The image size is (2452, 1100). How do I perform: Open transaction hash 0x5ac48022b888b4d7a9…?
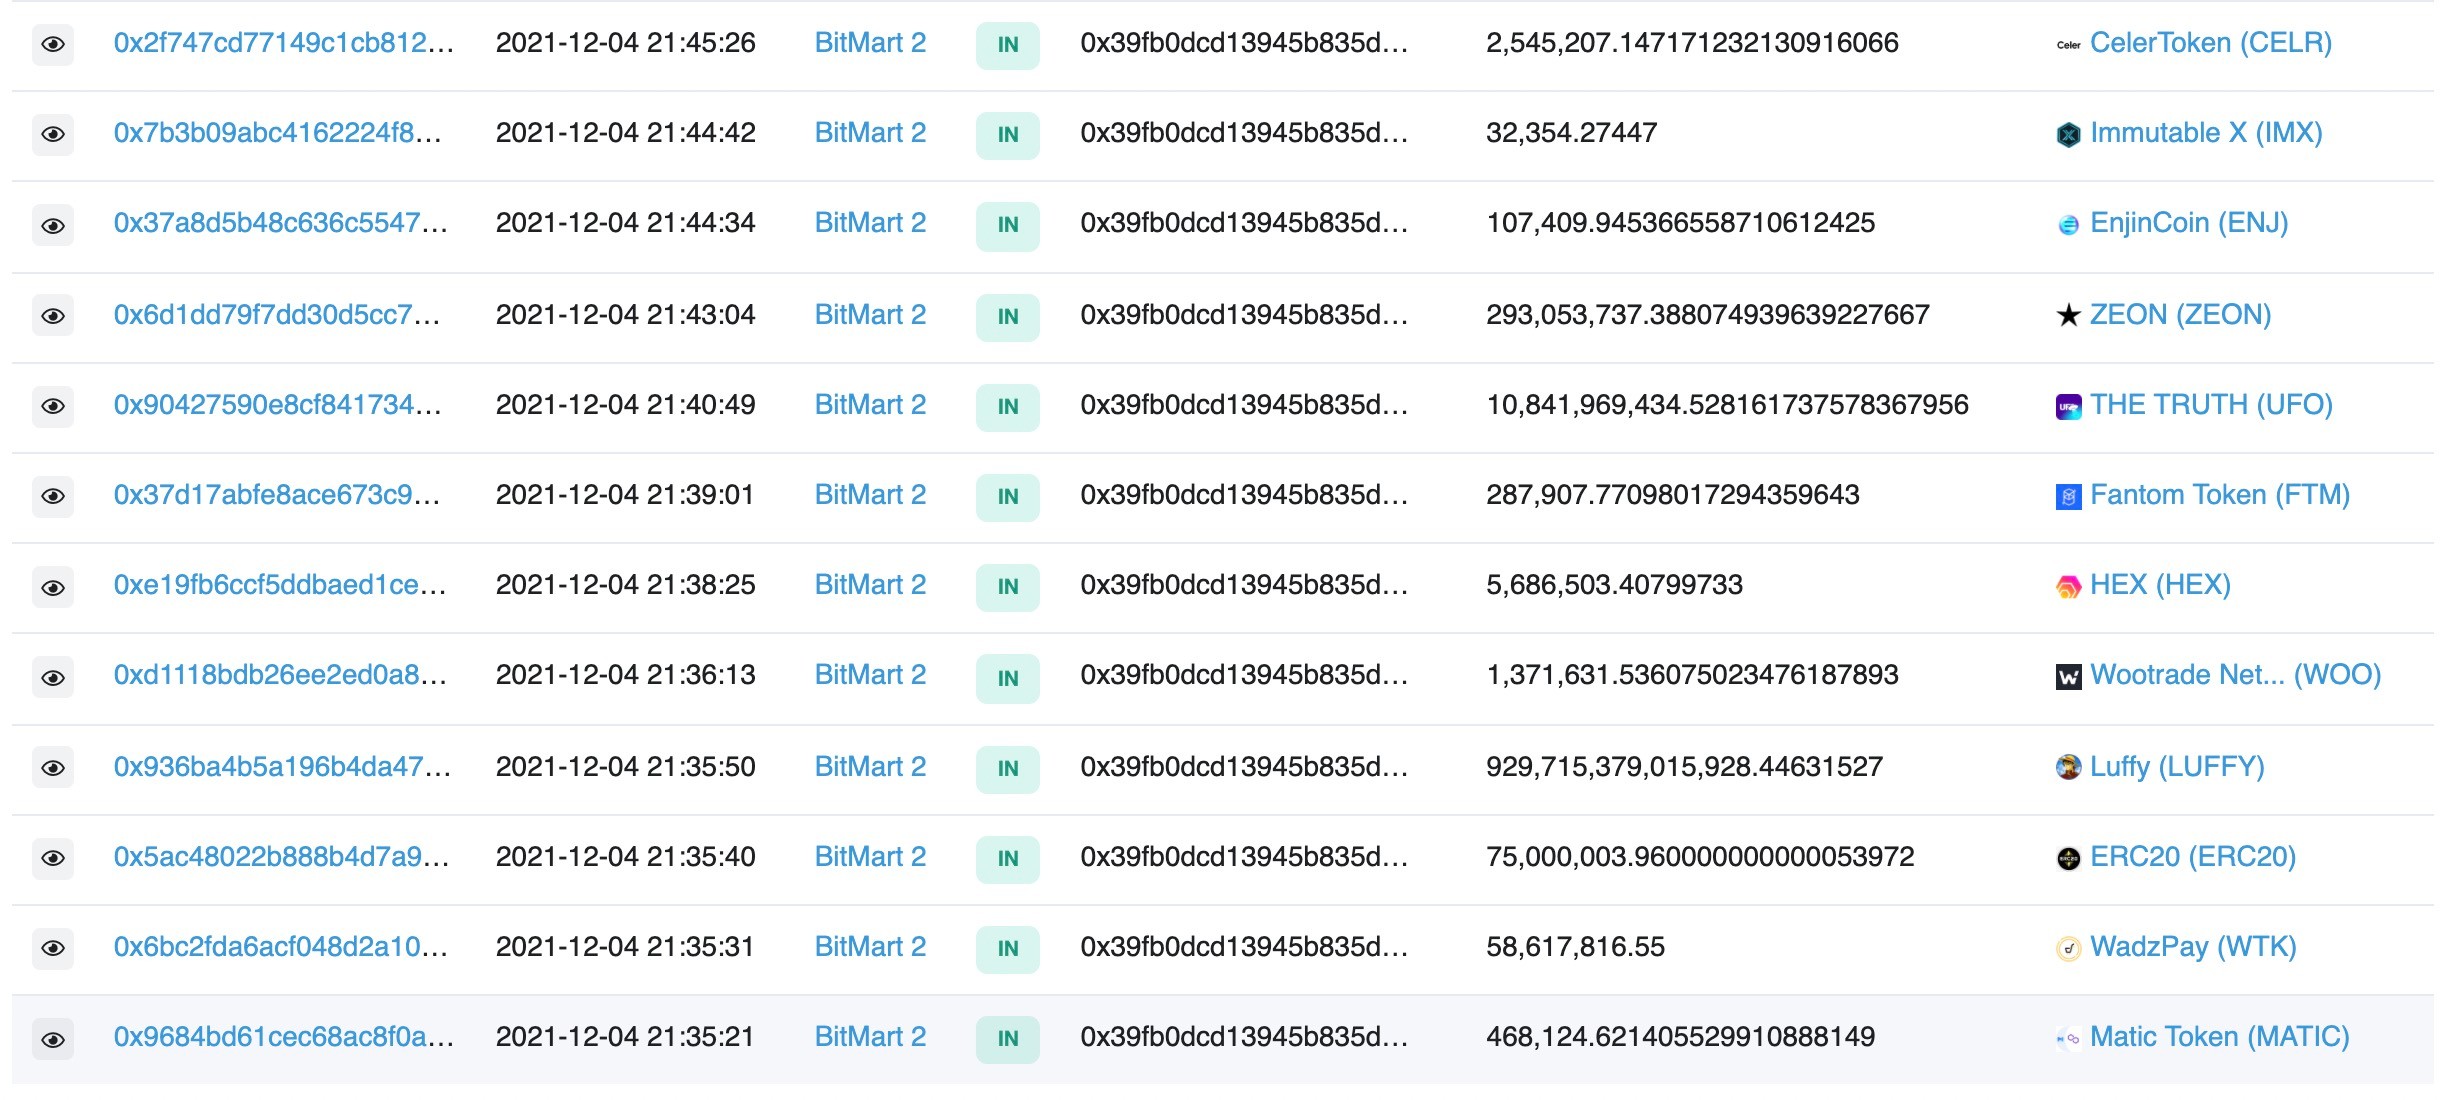(281, 857)
